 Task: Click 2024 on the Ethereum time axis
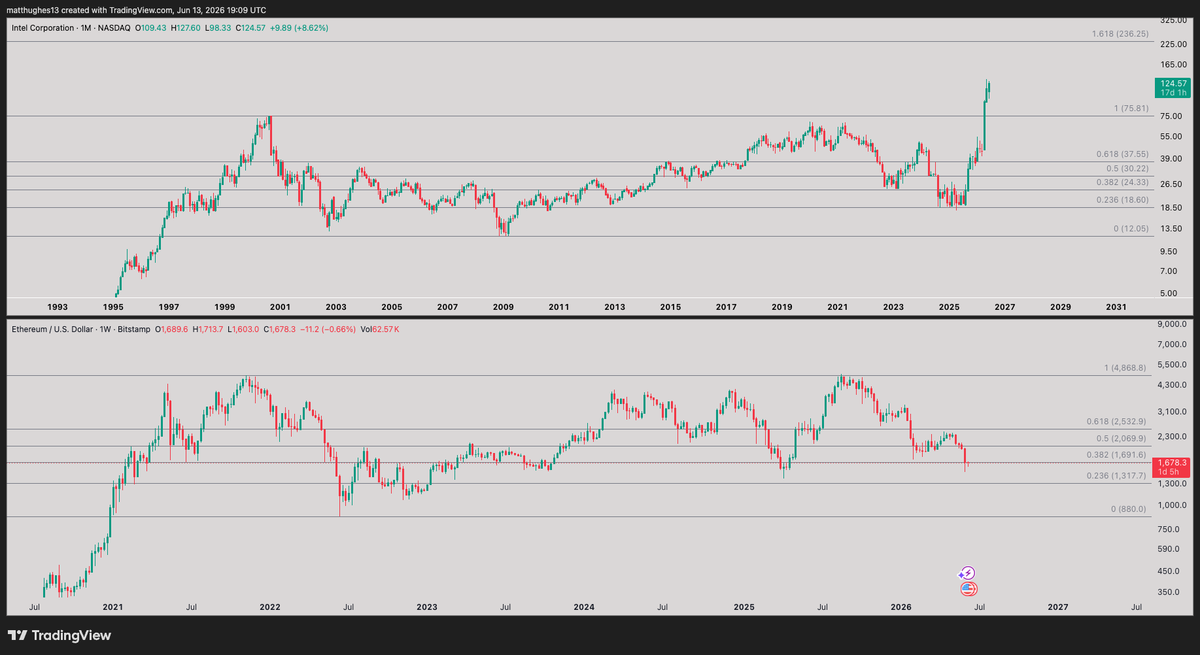click(x=585, y=607)
